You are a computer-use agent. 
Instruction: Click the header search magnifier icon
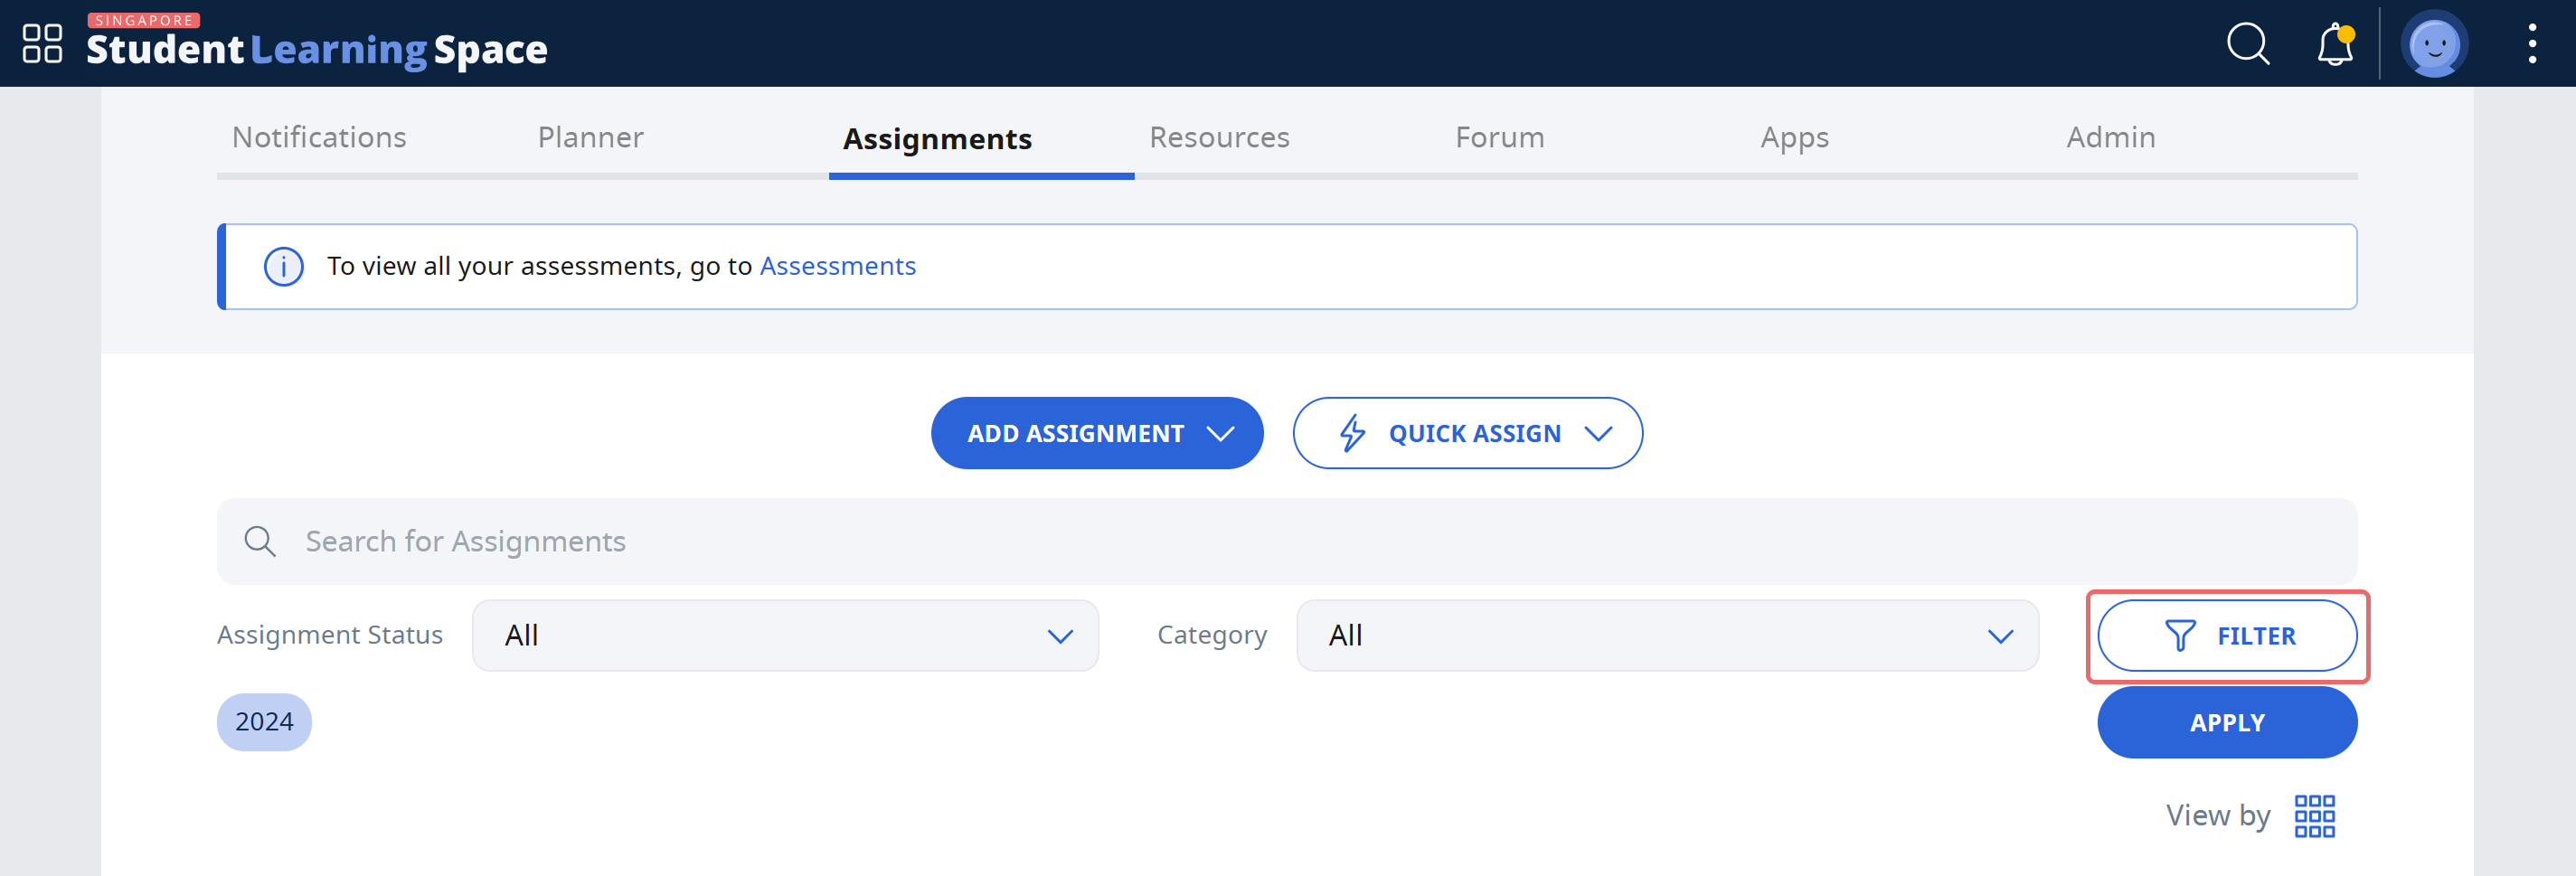tap(2248, 44)
